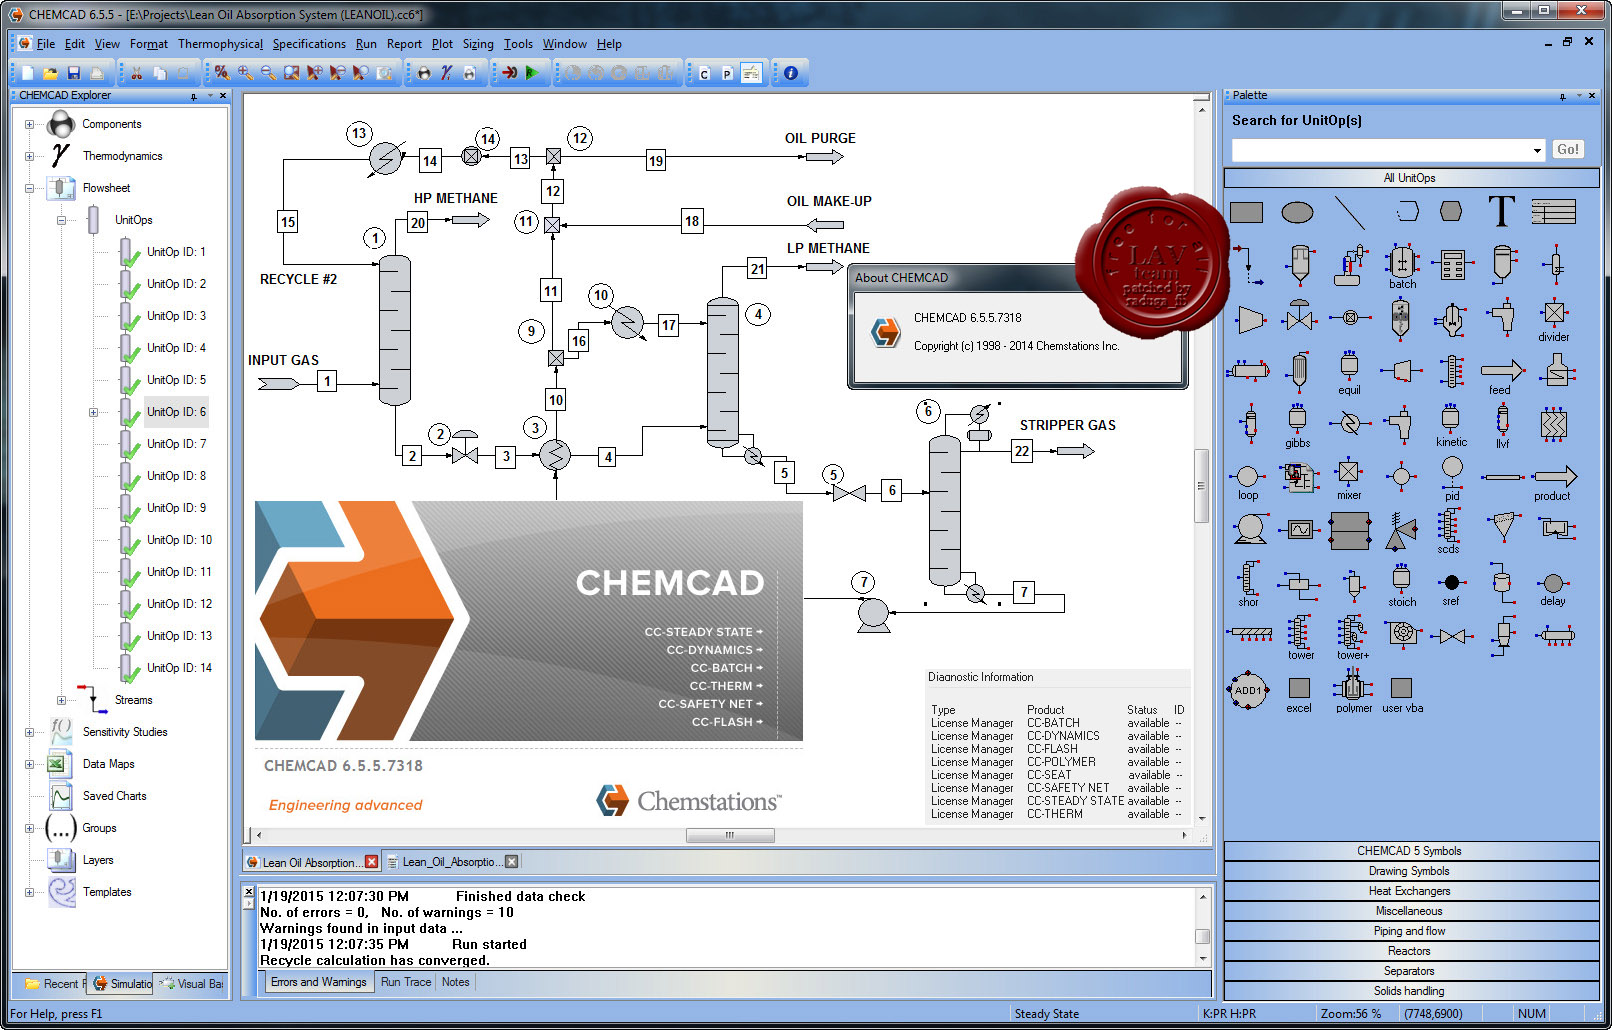
Task: Click the Save disk toolbar icon
Action: [x=73, y=73]
